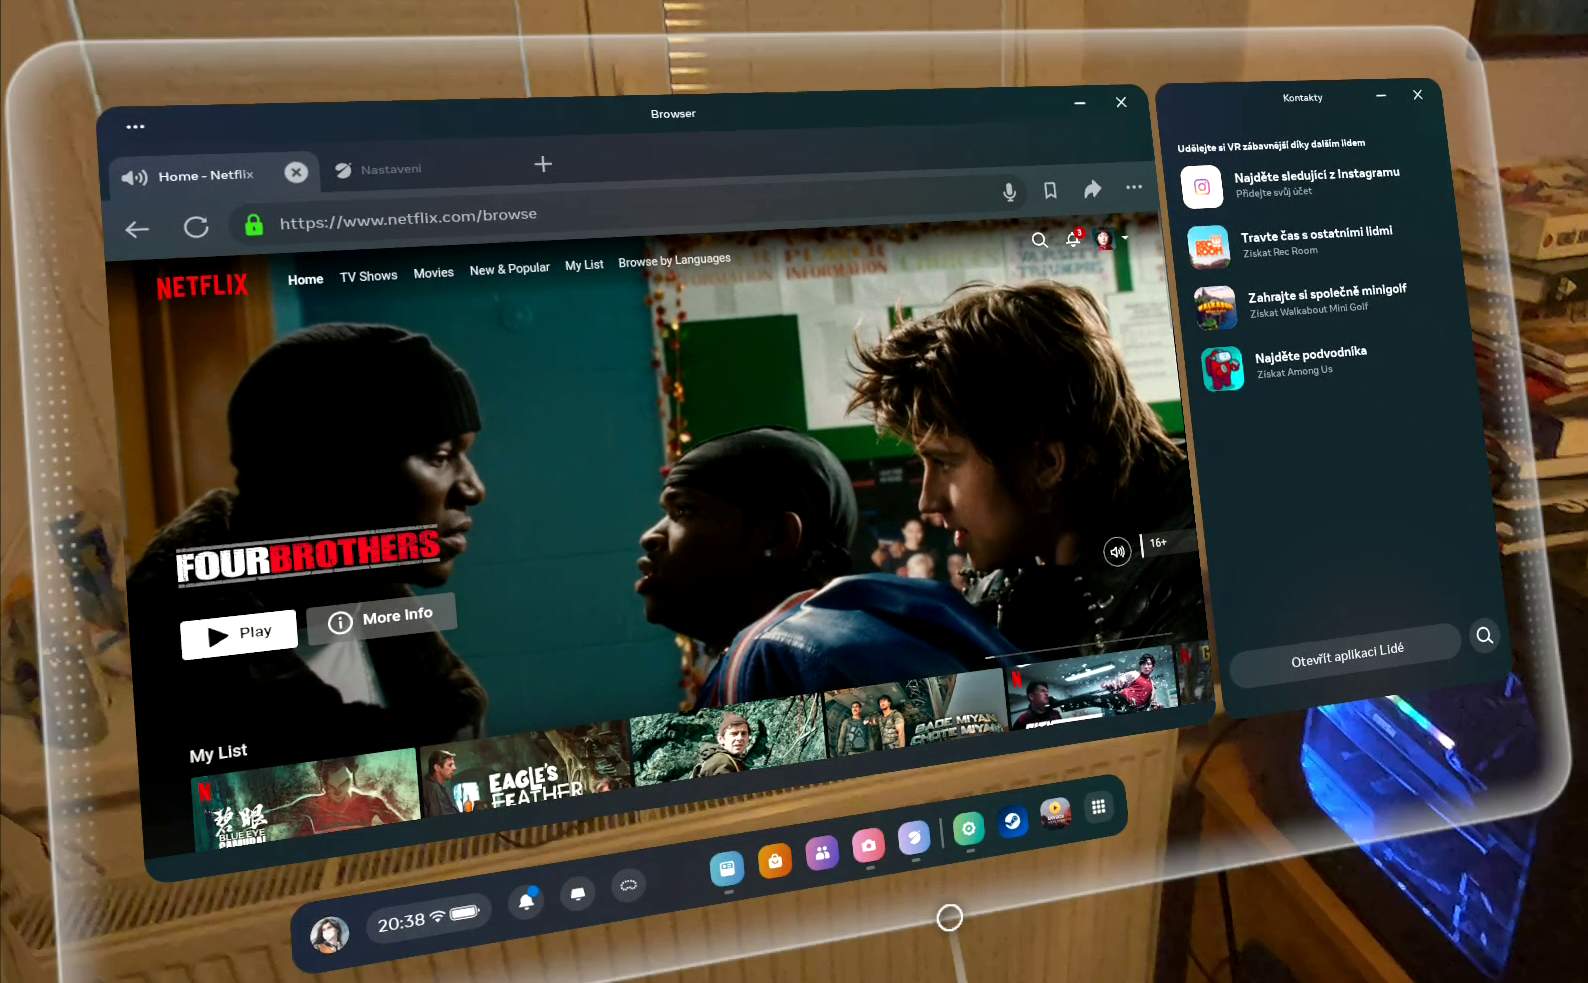1588x983 pixels.
Task: Open notifications bell in the Quest dock
Action: (526, 901)
